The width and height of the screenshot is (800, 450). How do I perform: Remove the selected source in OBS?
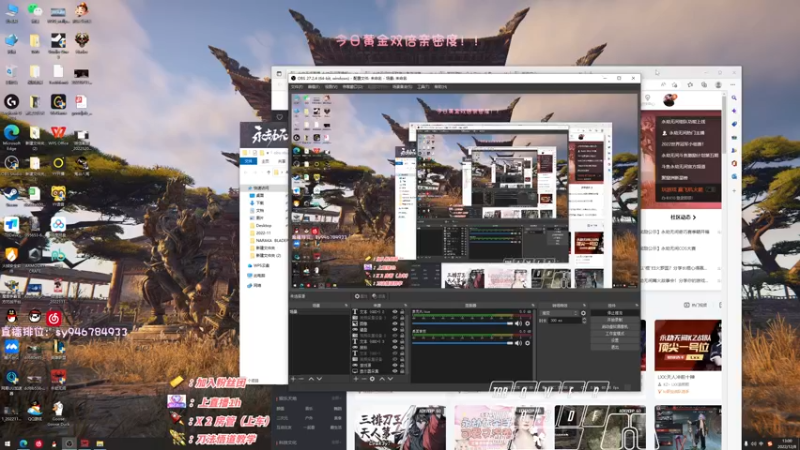point(364,379)
